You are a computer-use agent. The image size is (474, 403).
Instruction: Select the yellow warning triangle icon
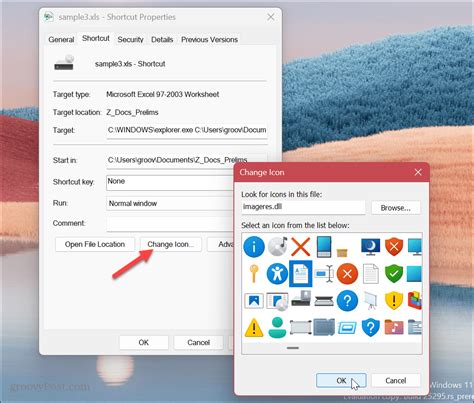(x=254, y=327)
